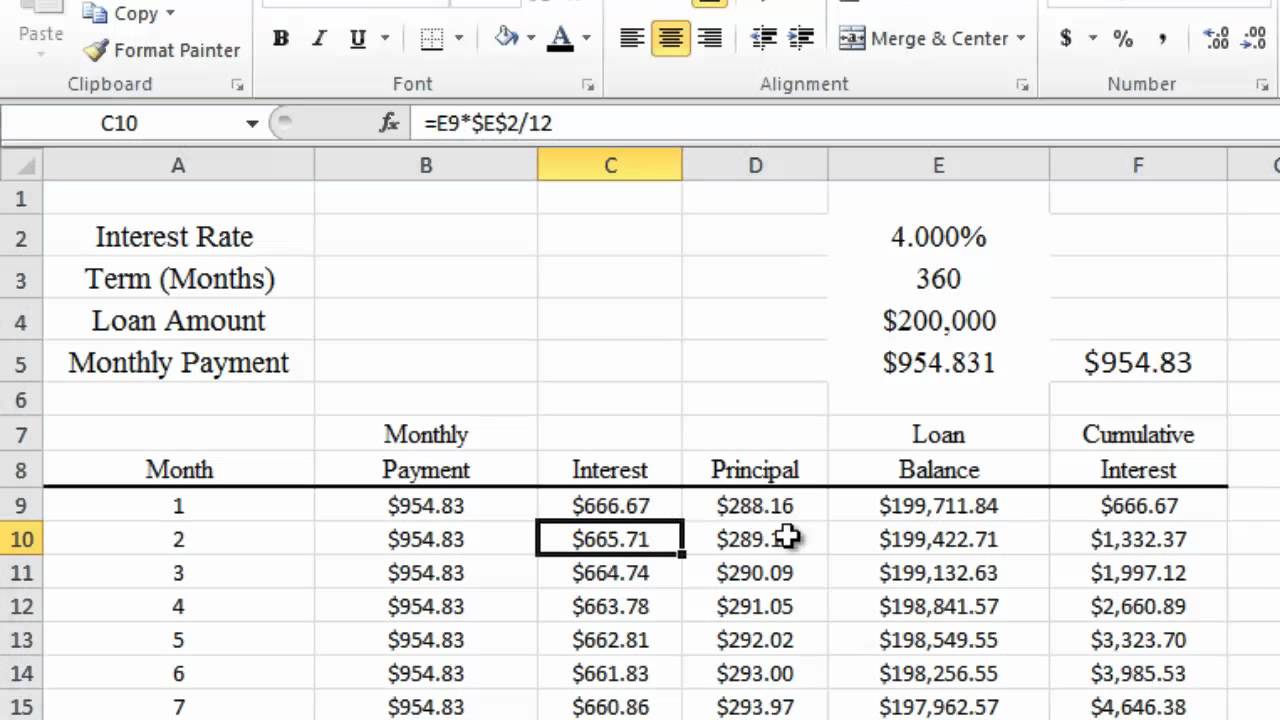This screenshot has width=1280, height=720.
Task: Open Name Box dropdown arrow
Action: (x=252, y=124)
